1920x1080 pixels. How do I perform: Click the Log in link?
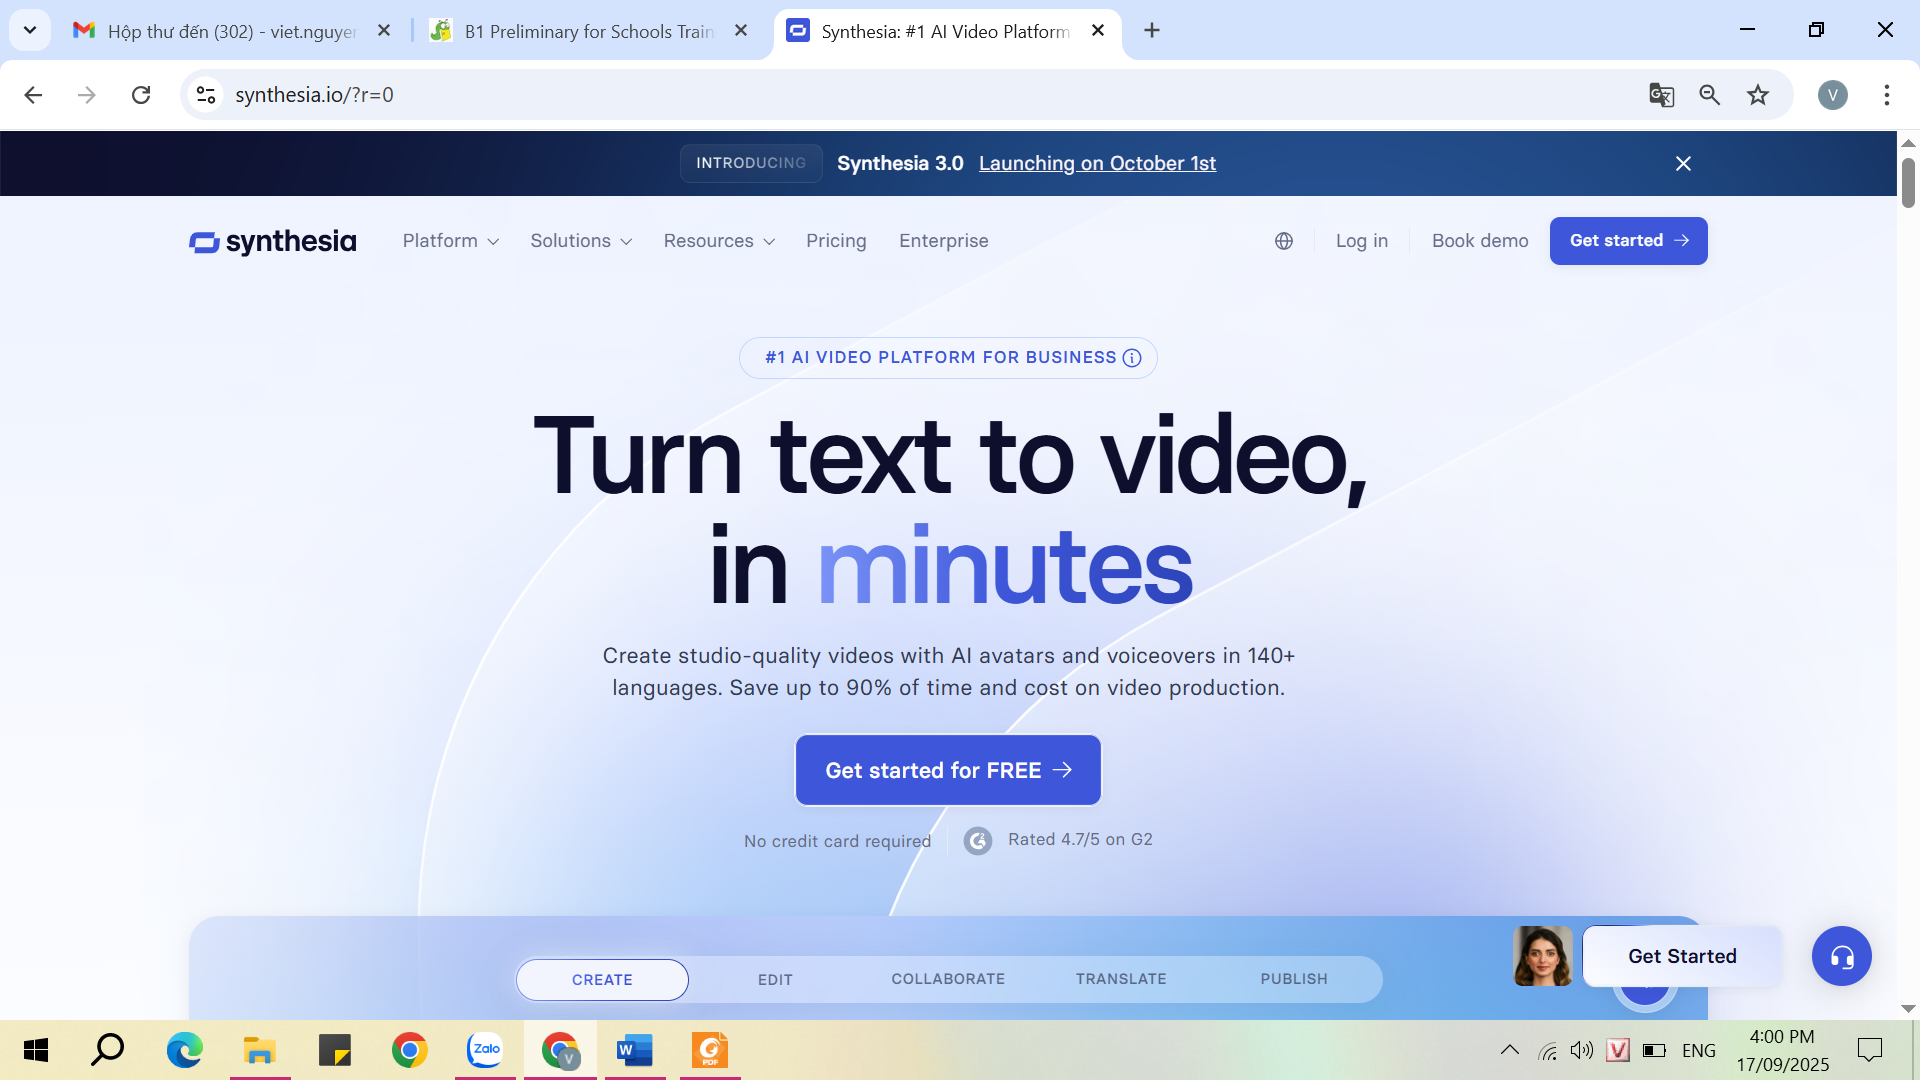pos(1362,241)
